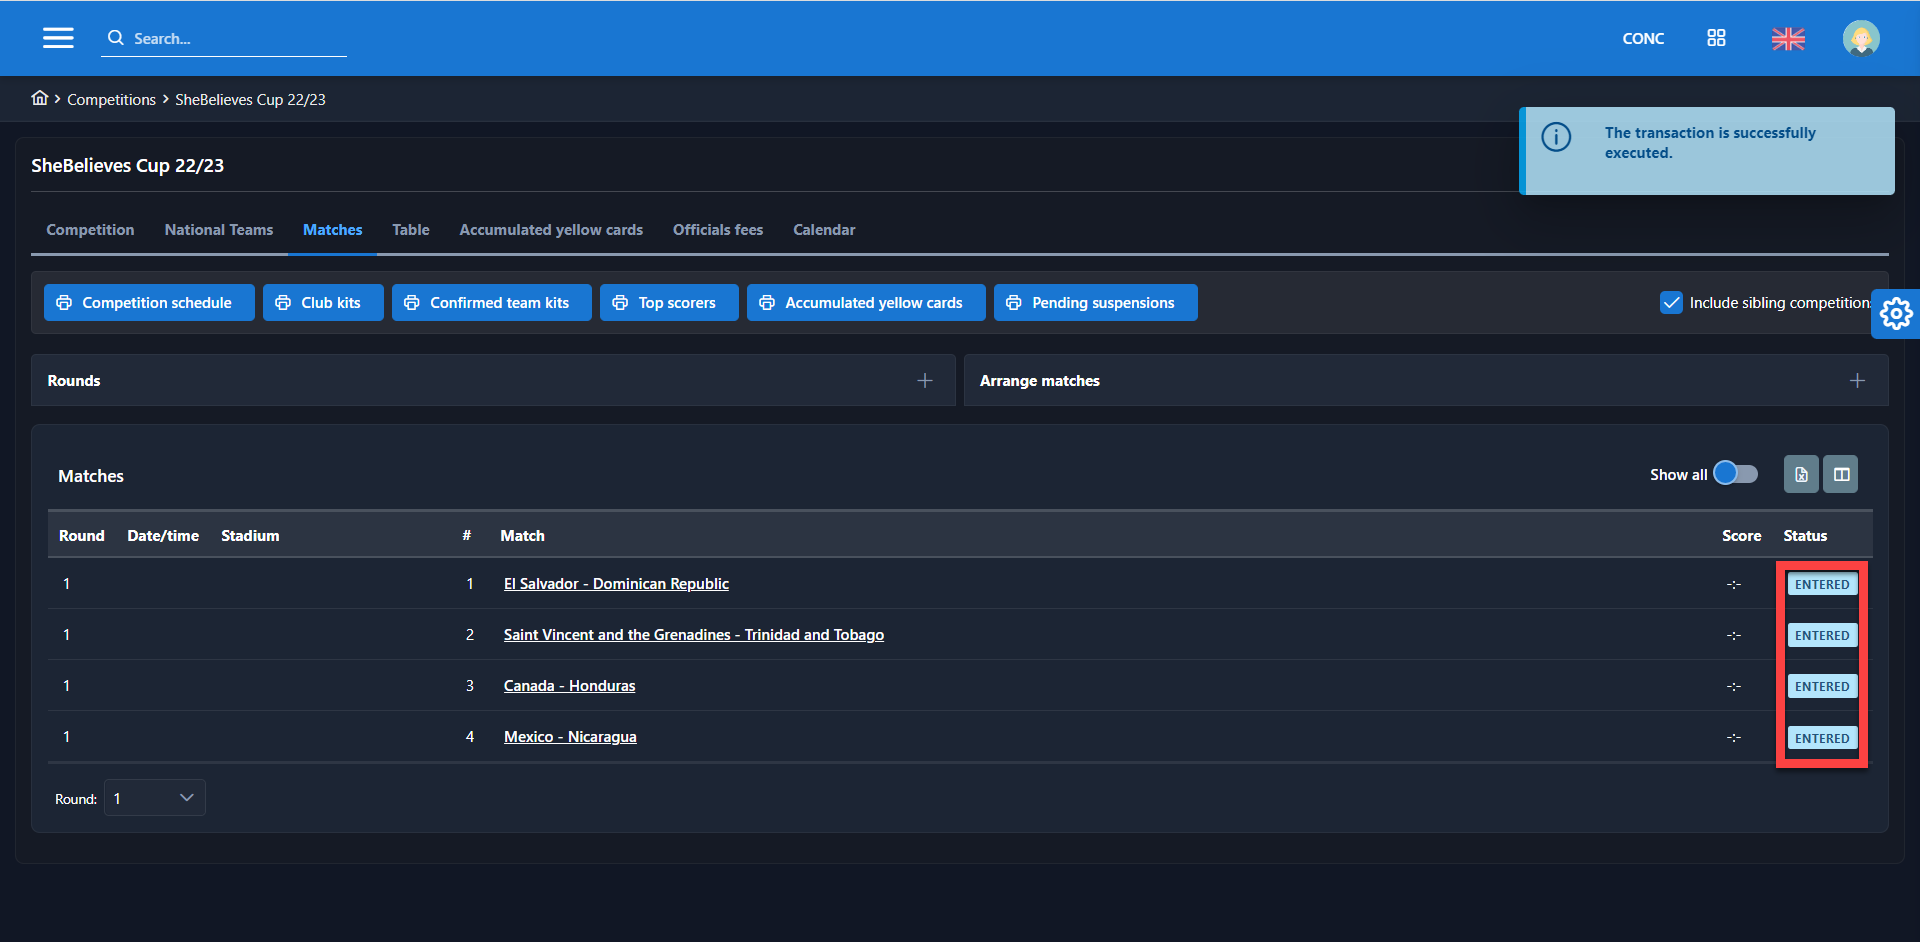Expand the Rounds panel
The width and height of the screenshot is (1920, 942).
tap(925, 381)
